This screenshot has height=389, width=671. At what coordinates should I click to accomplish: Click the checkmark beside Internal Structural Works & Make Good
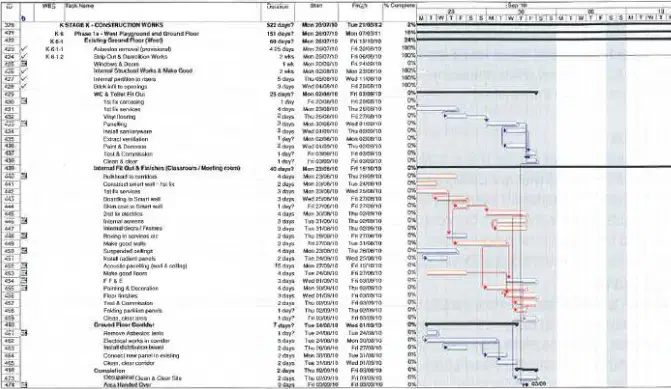click(x=24, y=71)
